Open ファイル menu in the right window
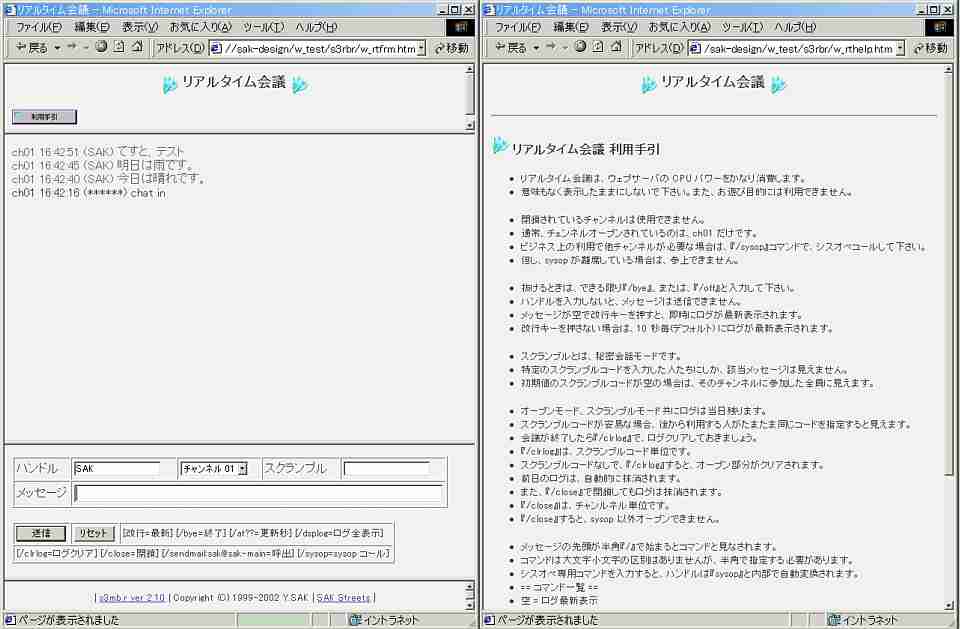The image size is (960, 629). tap(518, 27)
